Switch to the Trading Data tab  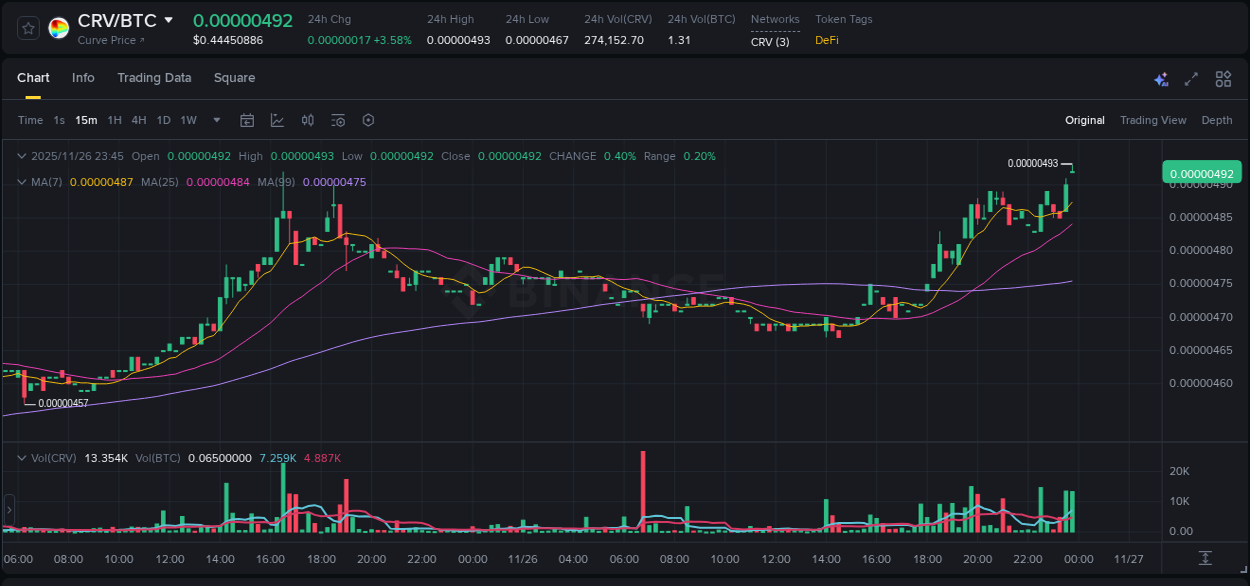tap(154, 77)
